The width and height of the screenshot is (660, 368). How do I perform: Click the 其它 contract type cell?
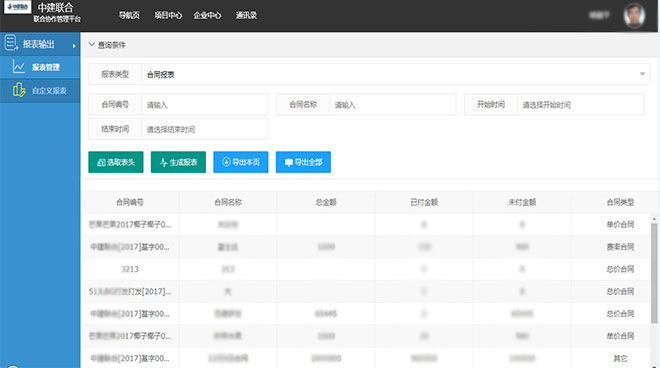(620, 358)
